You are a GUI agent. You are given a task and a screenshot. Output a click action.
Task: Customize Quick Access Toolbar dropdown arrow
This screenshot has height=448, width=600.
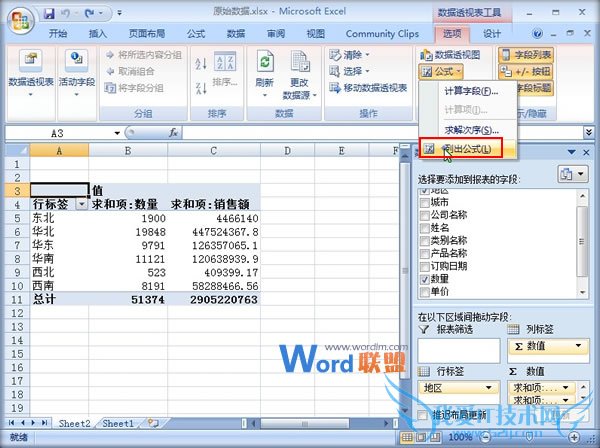click(119, 13)
